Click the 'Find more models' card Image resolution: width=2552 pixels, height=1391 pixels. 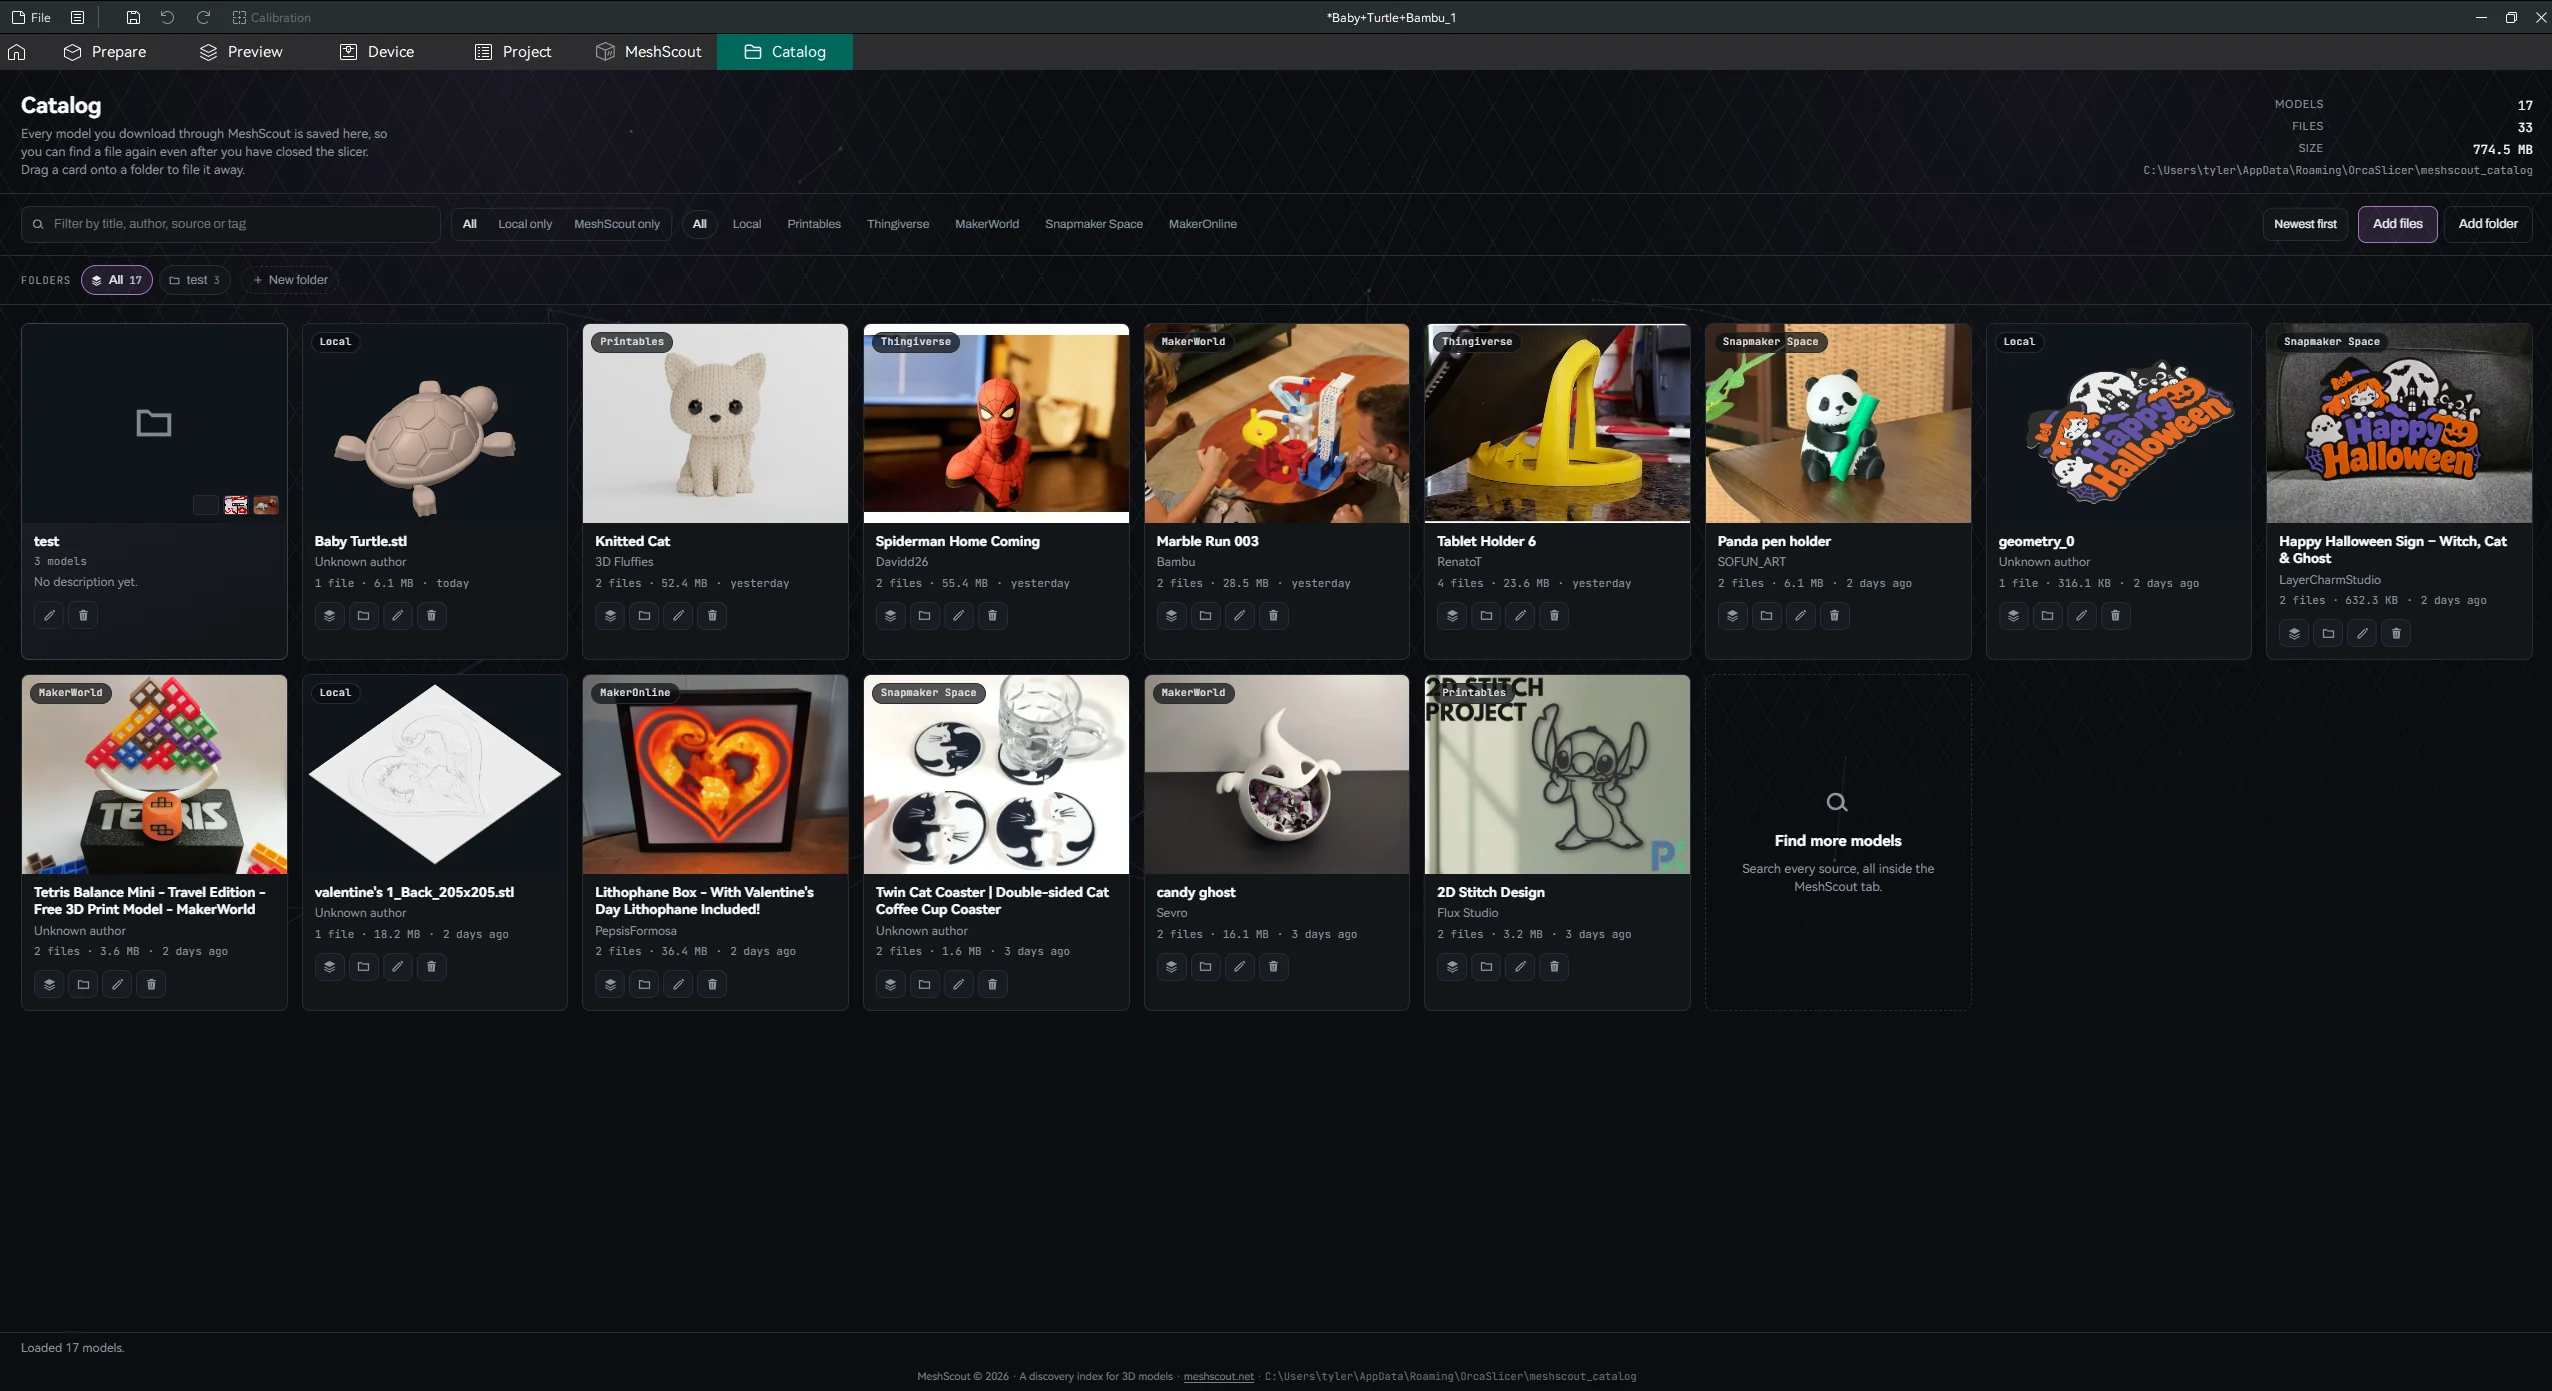1838,842
